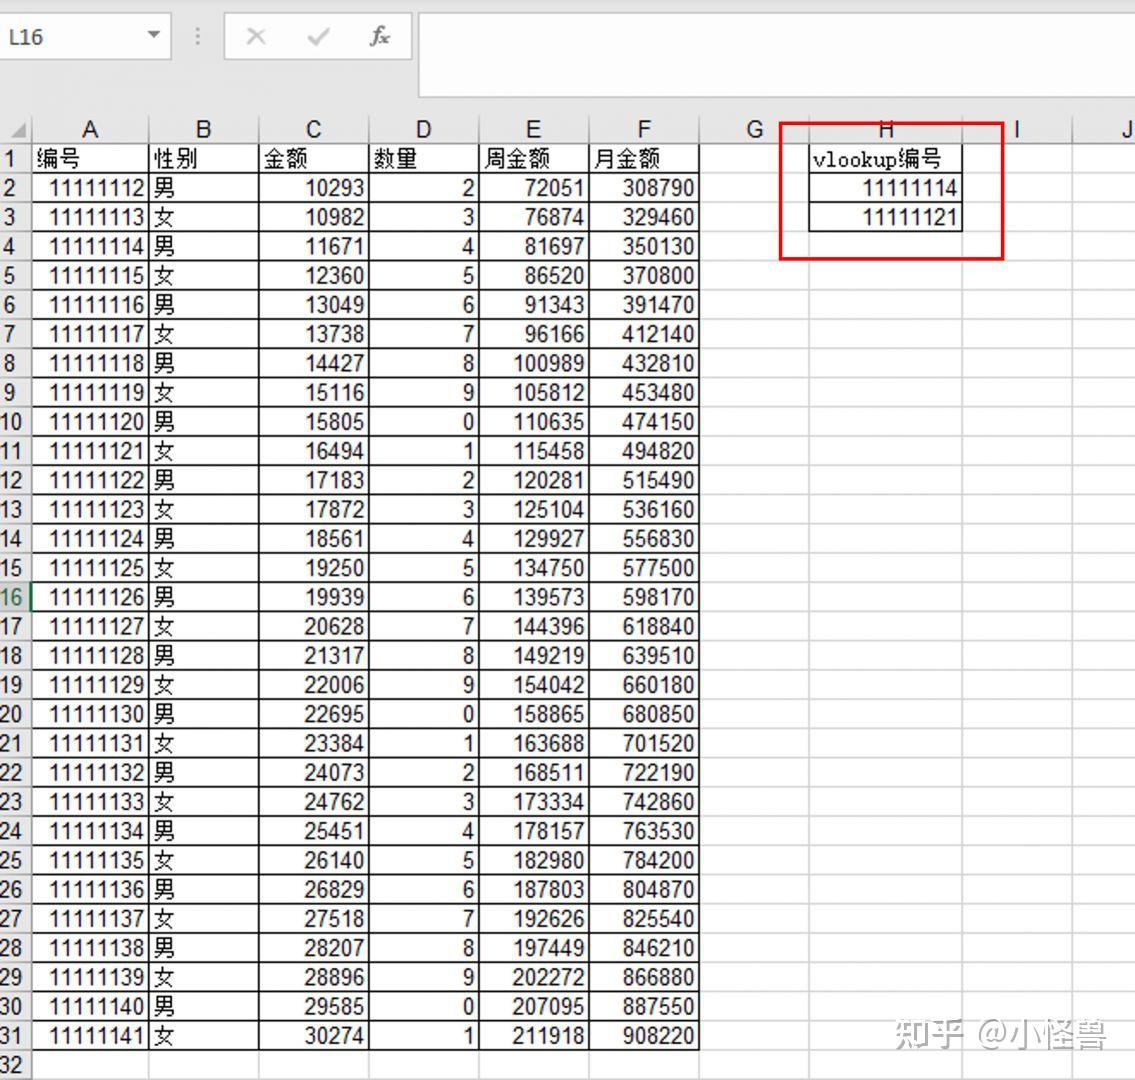Select column A header

[x=90, y=129]
